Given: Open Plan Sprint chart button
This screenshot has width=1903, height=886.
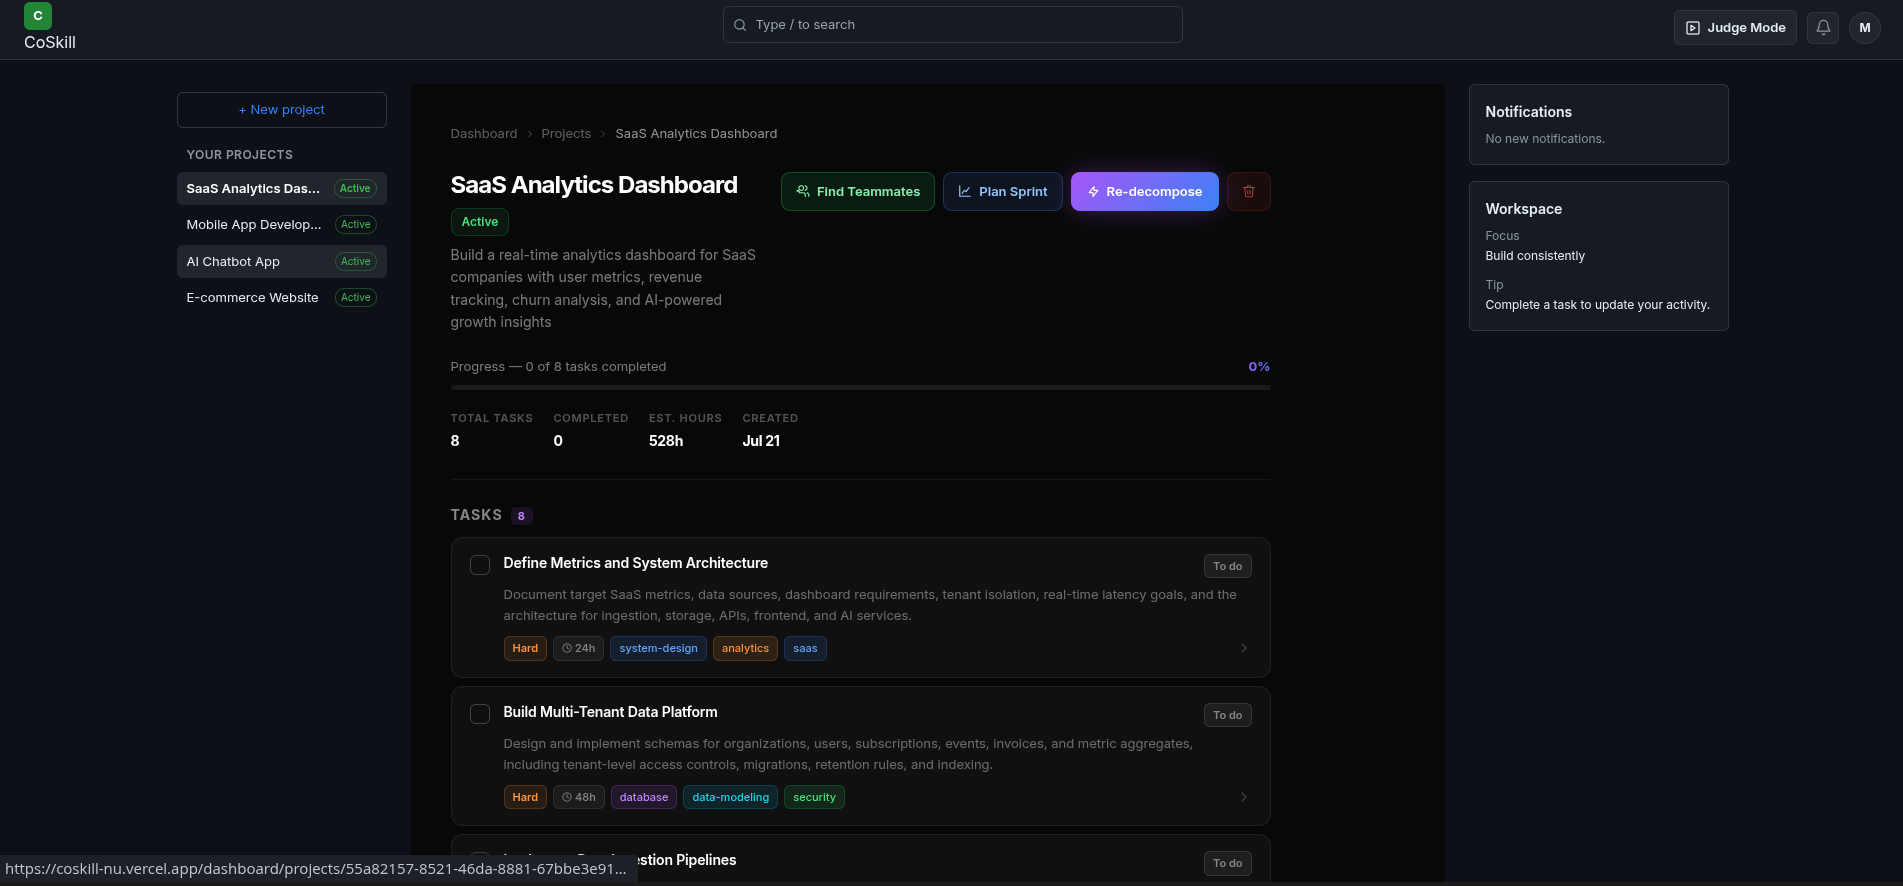Looking at the screenshot, I should click(x=1003, y=191).
